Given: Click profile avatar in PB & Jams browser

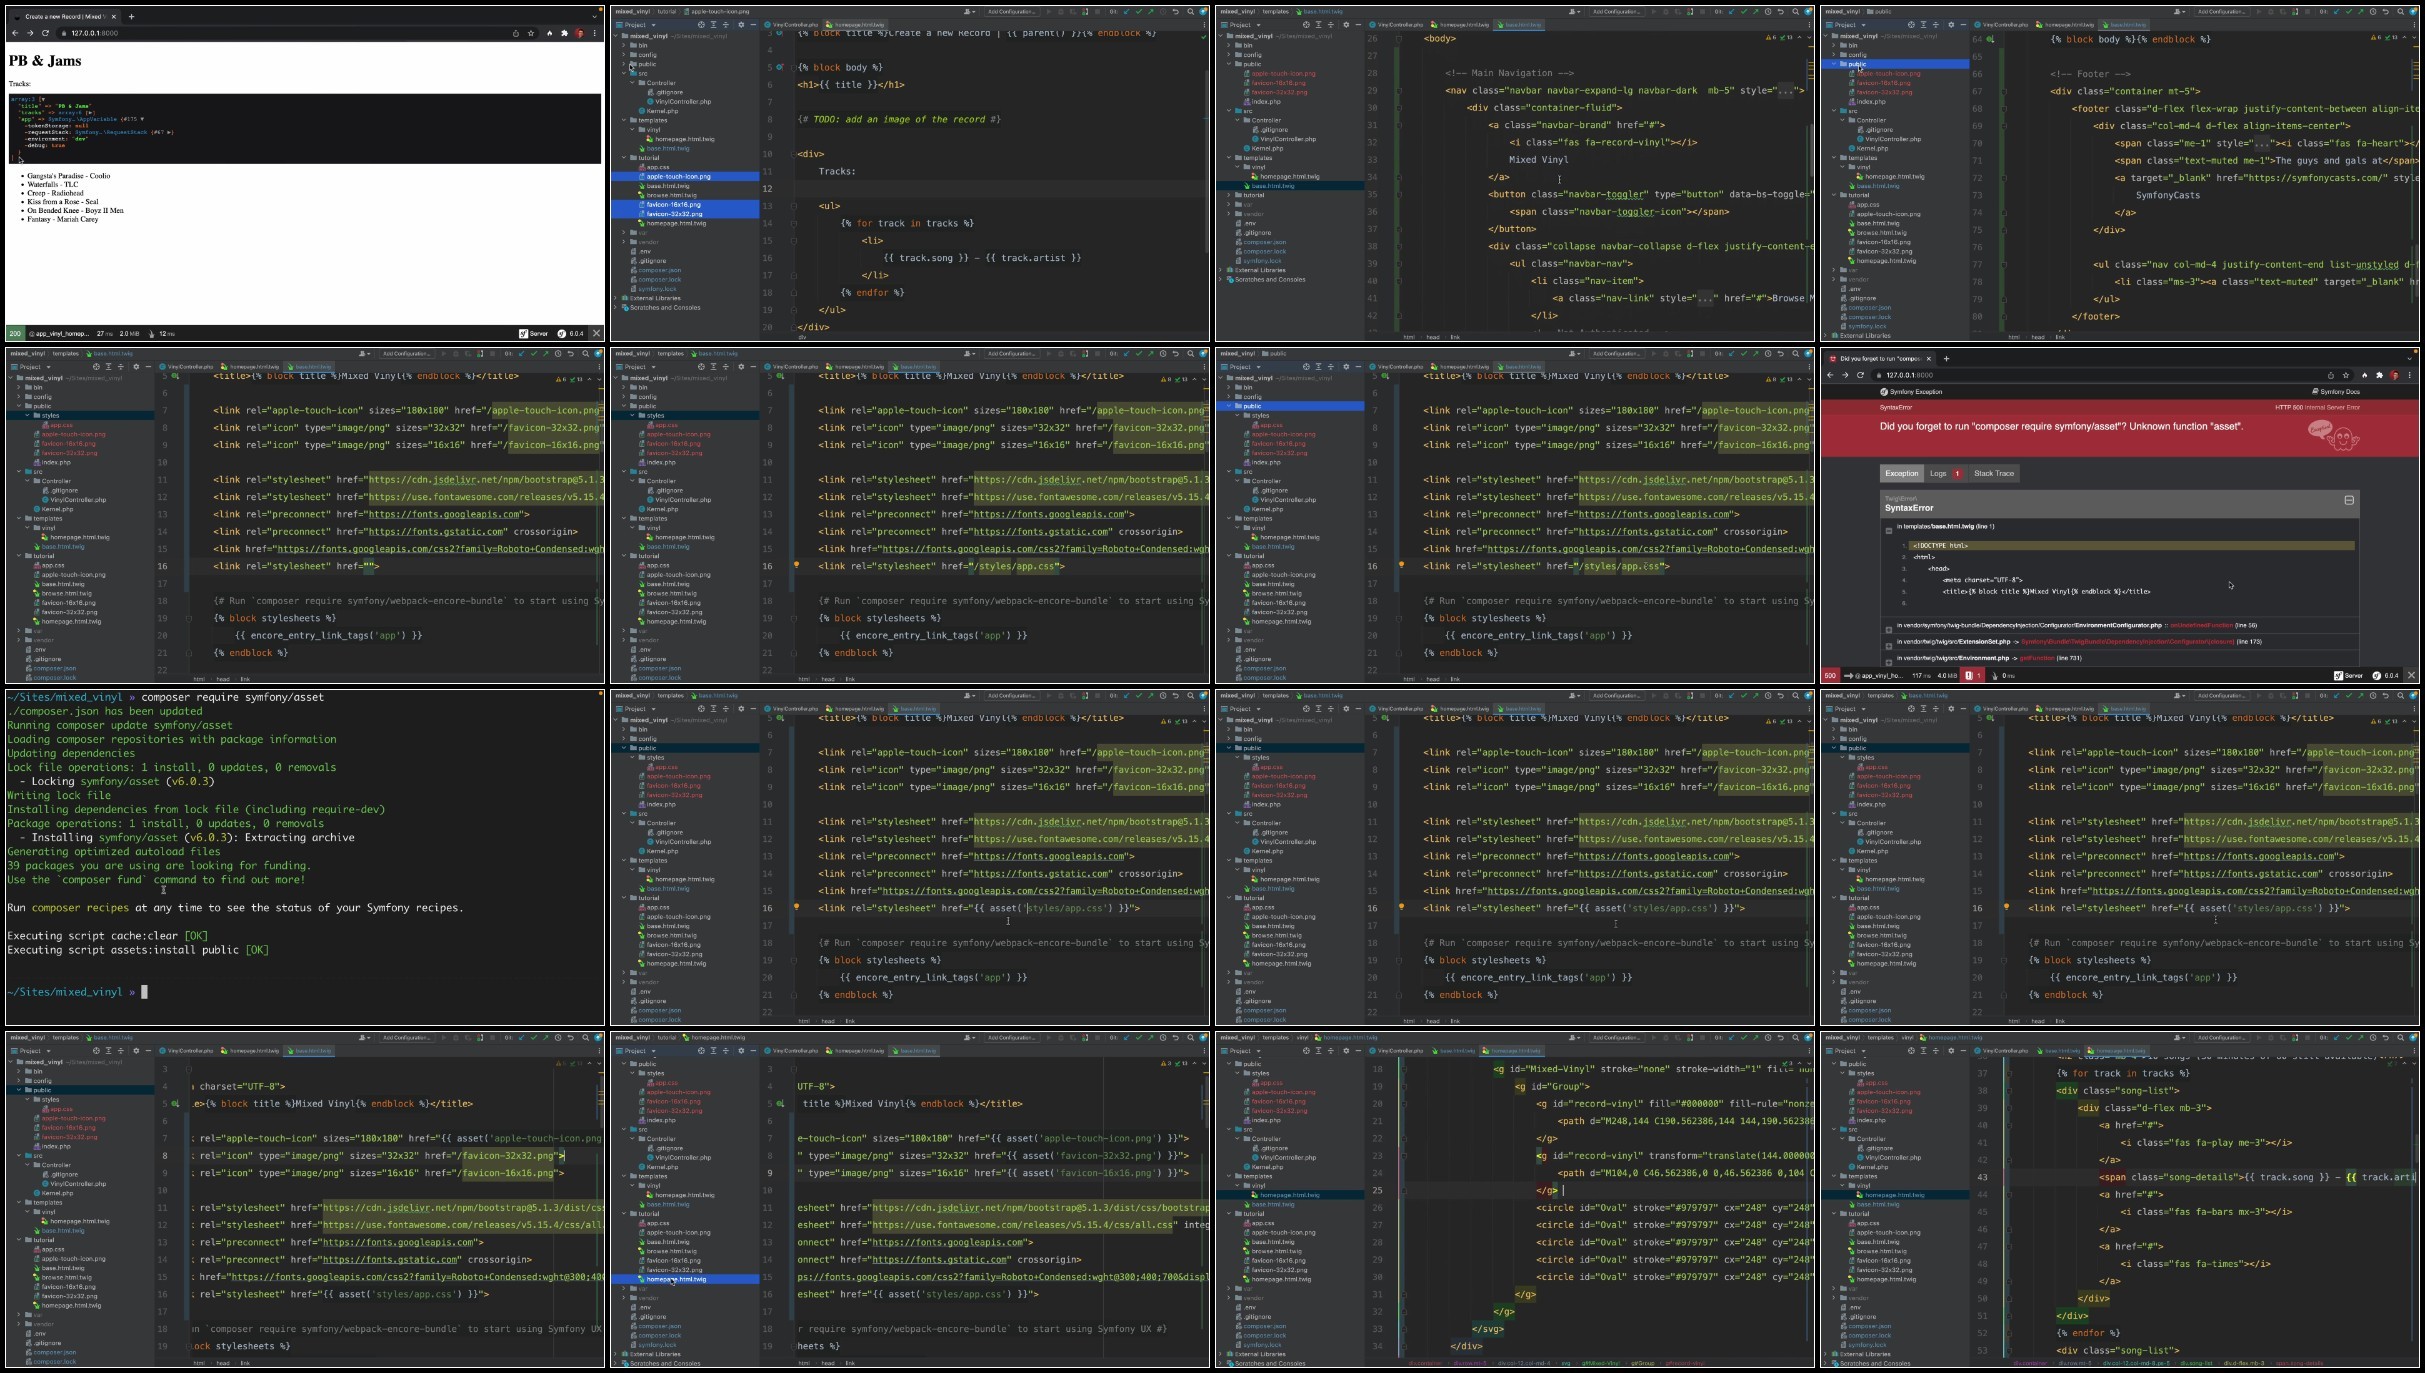Looking at the screenshot, I should click(x=579, y=33).
